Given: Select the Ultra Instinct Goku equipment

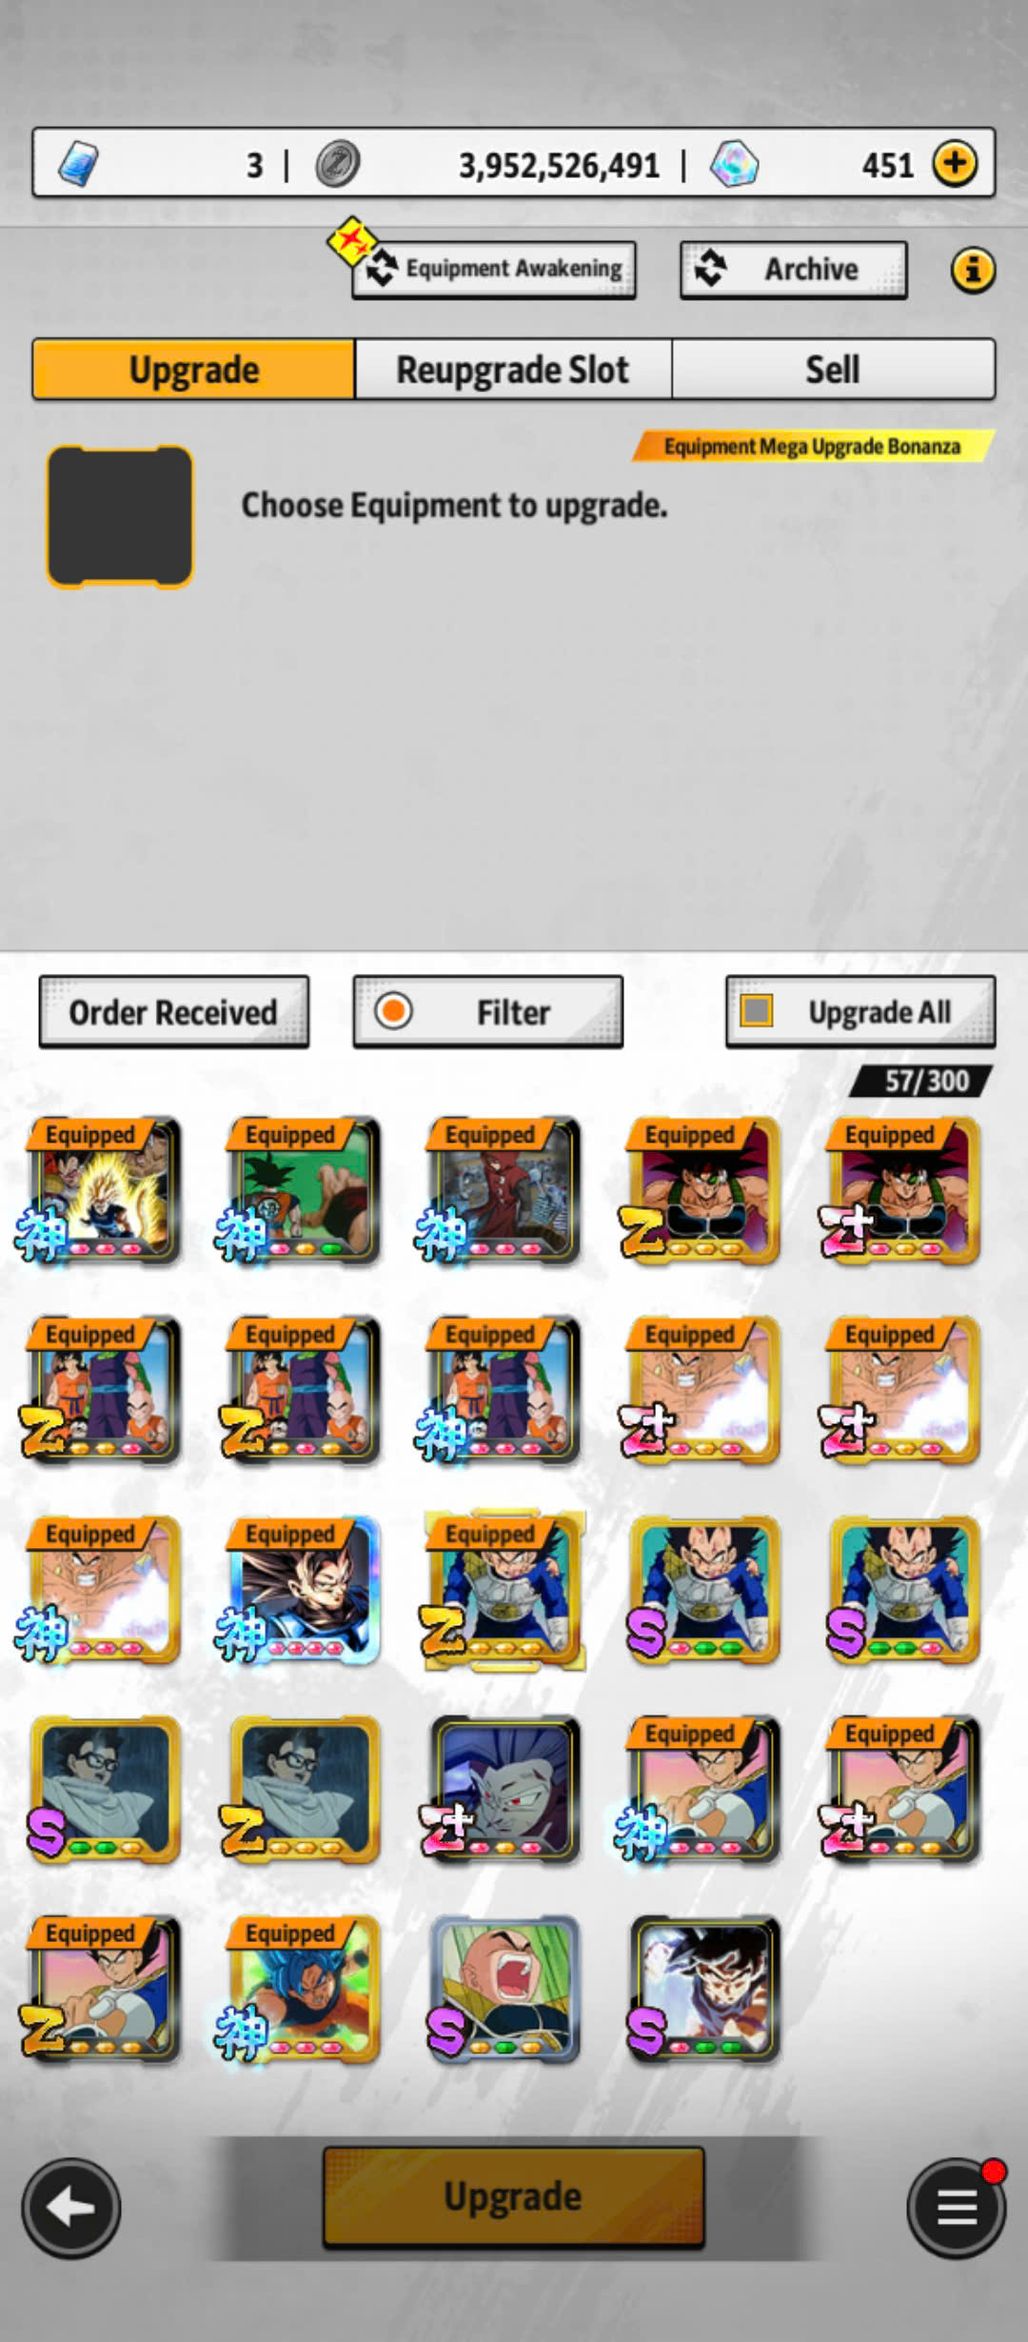Looking at the screenshot, I should (705, 1989).
